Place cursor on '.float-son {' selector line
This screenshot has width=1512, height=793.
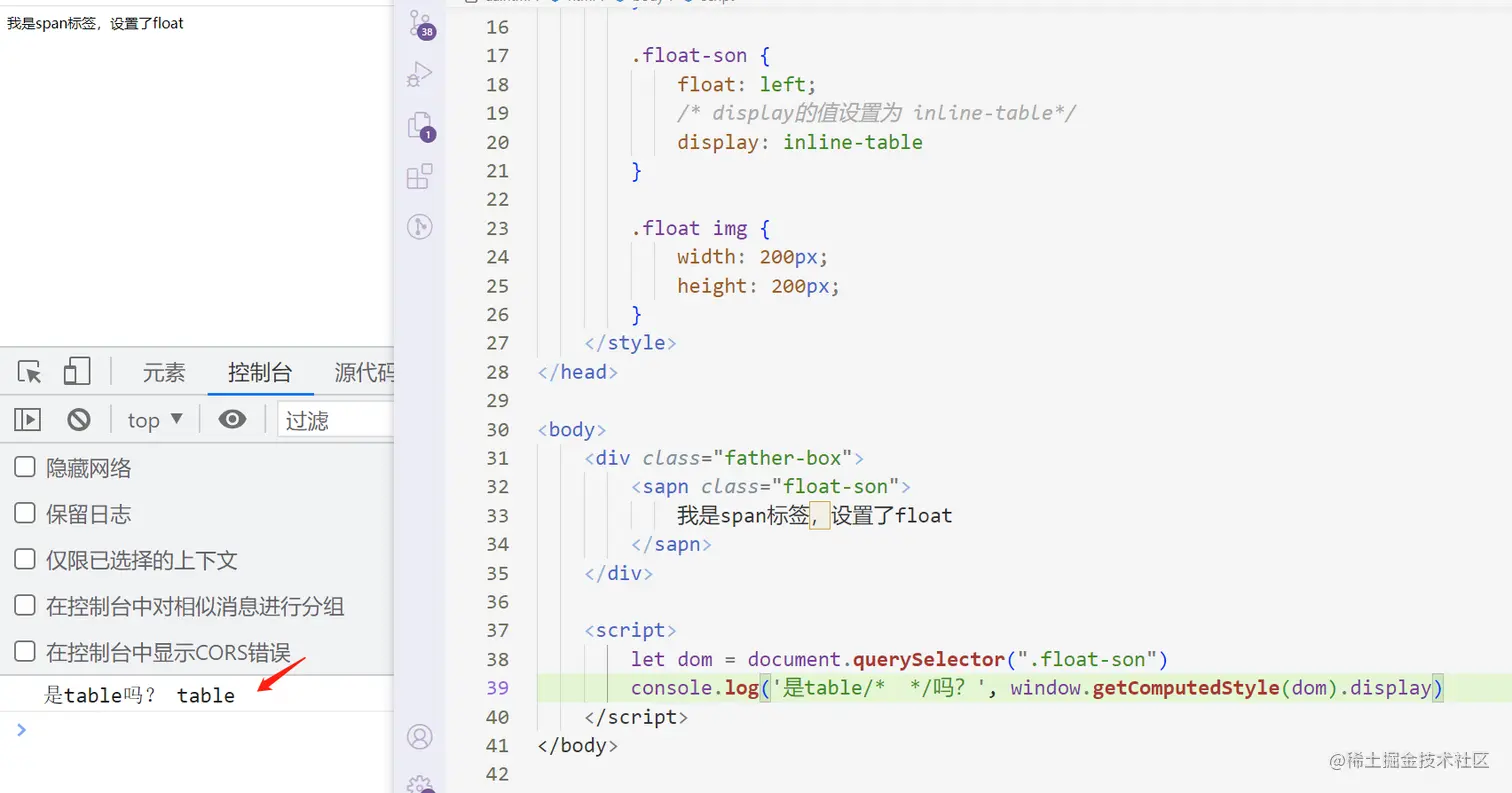tap(700, 55)
